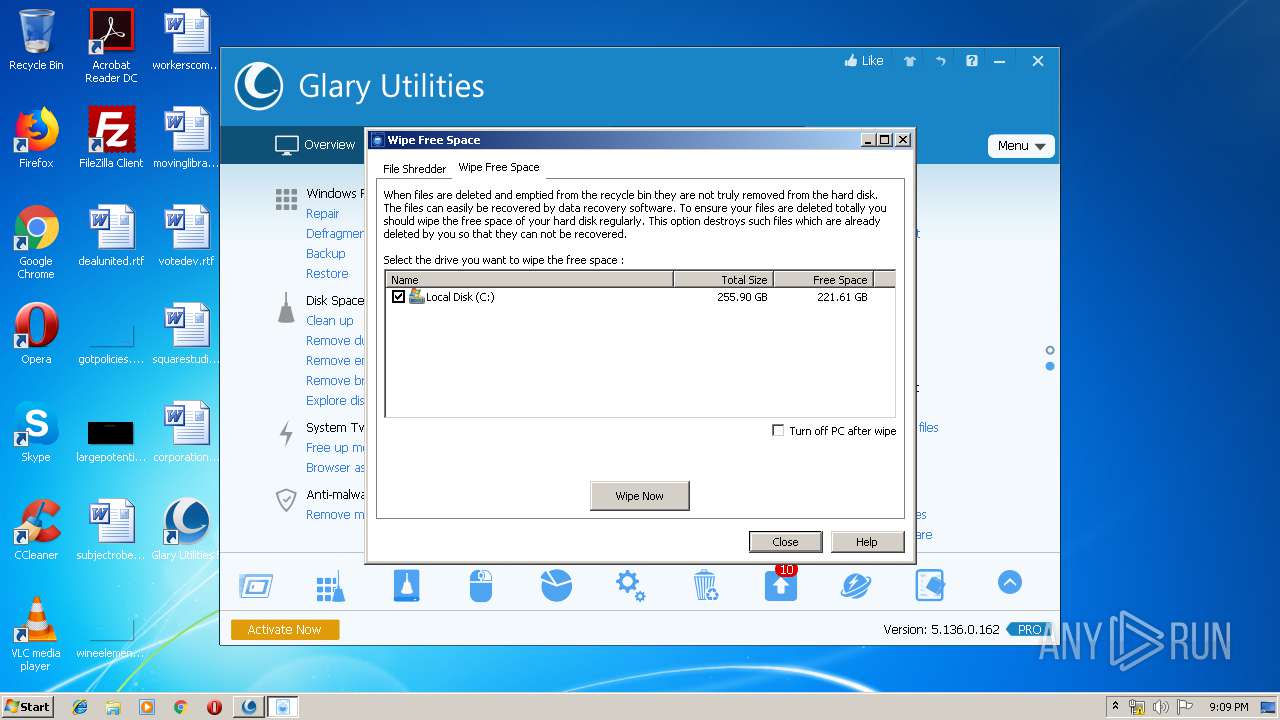Open votedev.rtf desktop file
The height and width of the screenshot is (720, 1280).
point(186,236)
